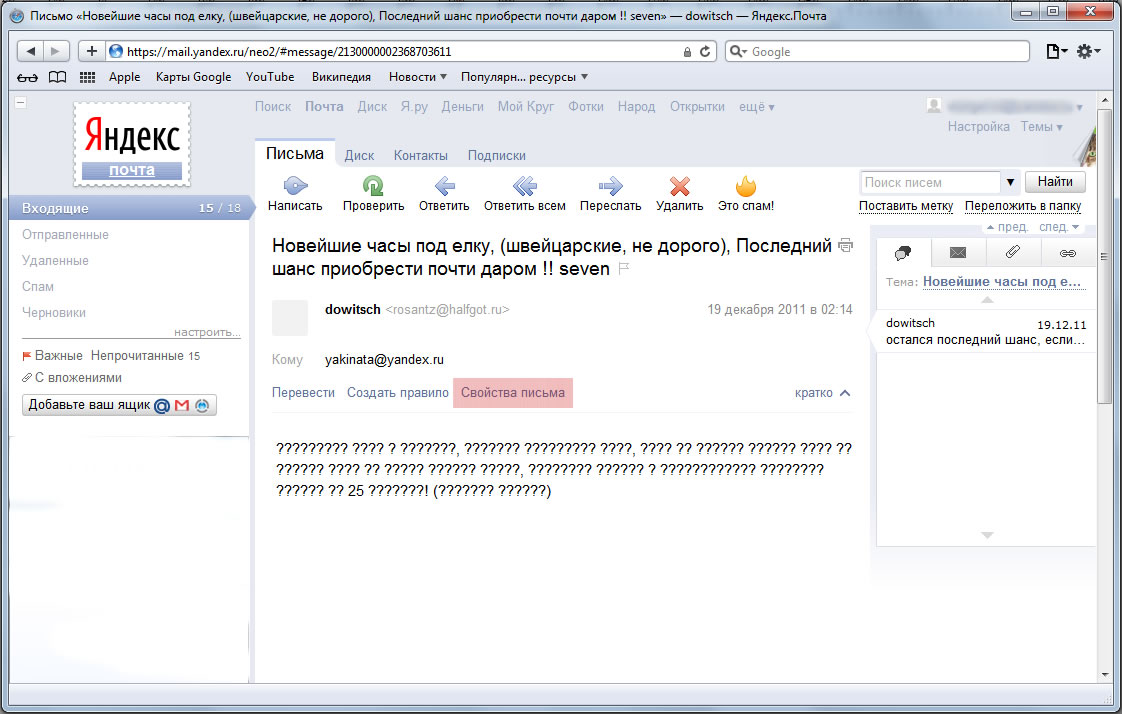Image resolution: width=1122 pixels, height=714 pixels.
Task: Open the search options dropdown arrow
Action: [1011, 182]
